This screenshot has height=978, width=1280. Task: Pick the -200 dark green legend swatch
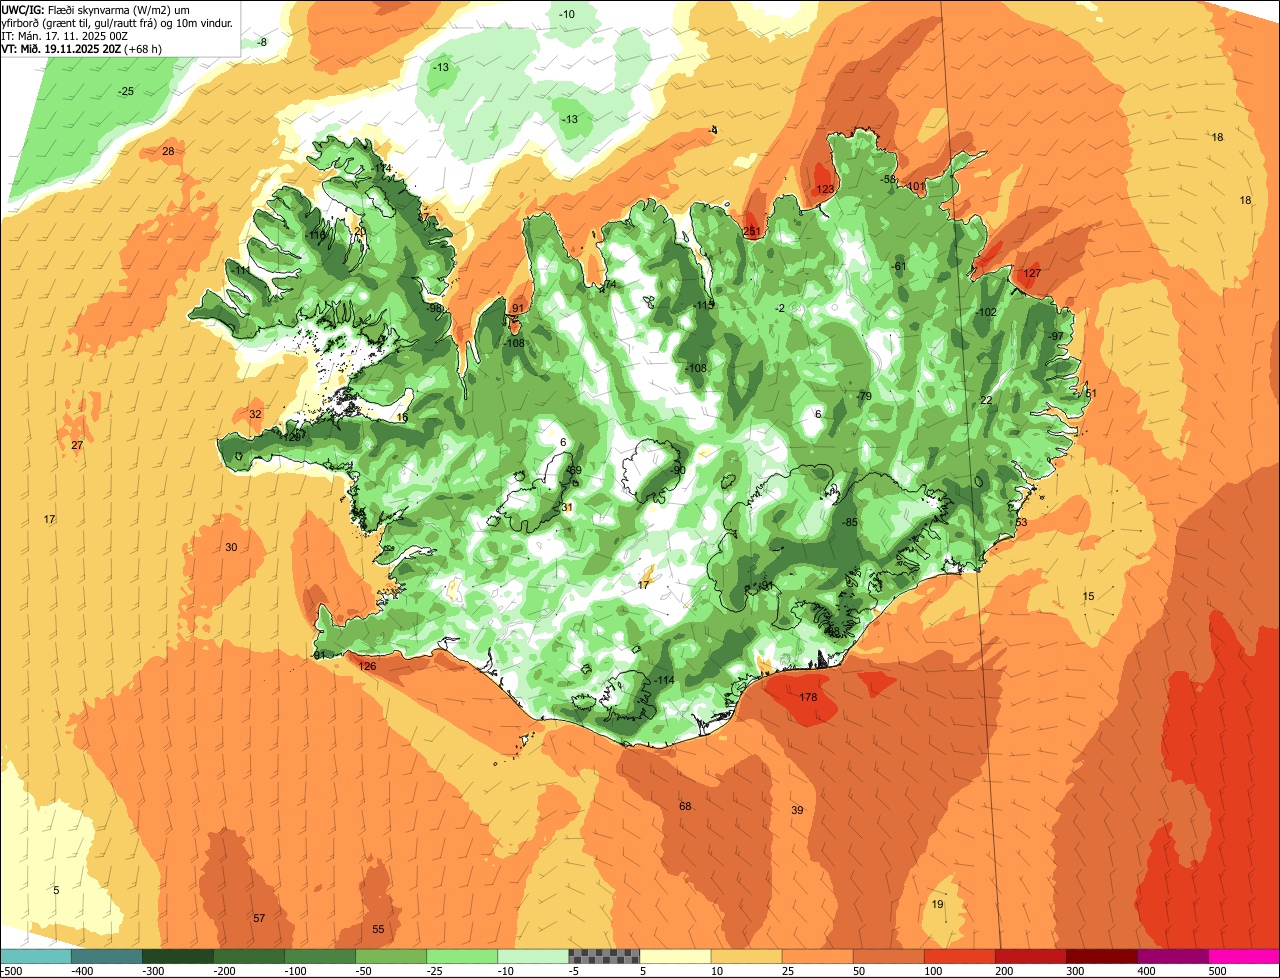249,955
